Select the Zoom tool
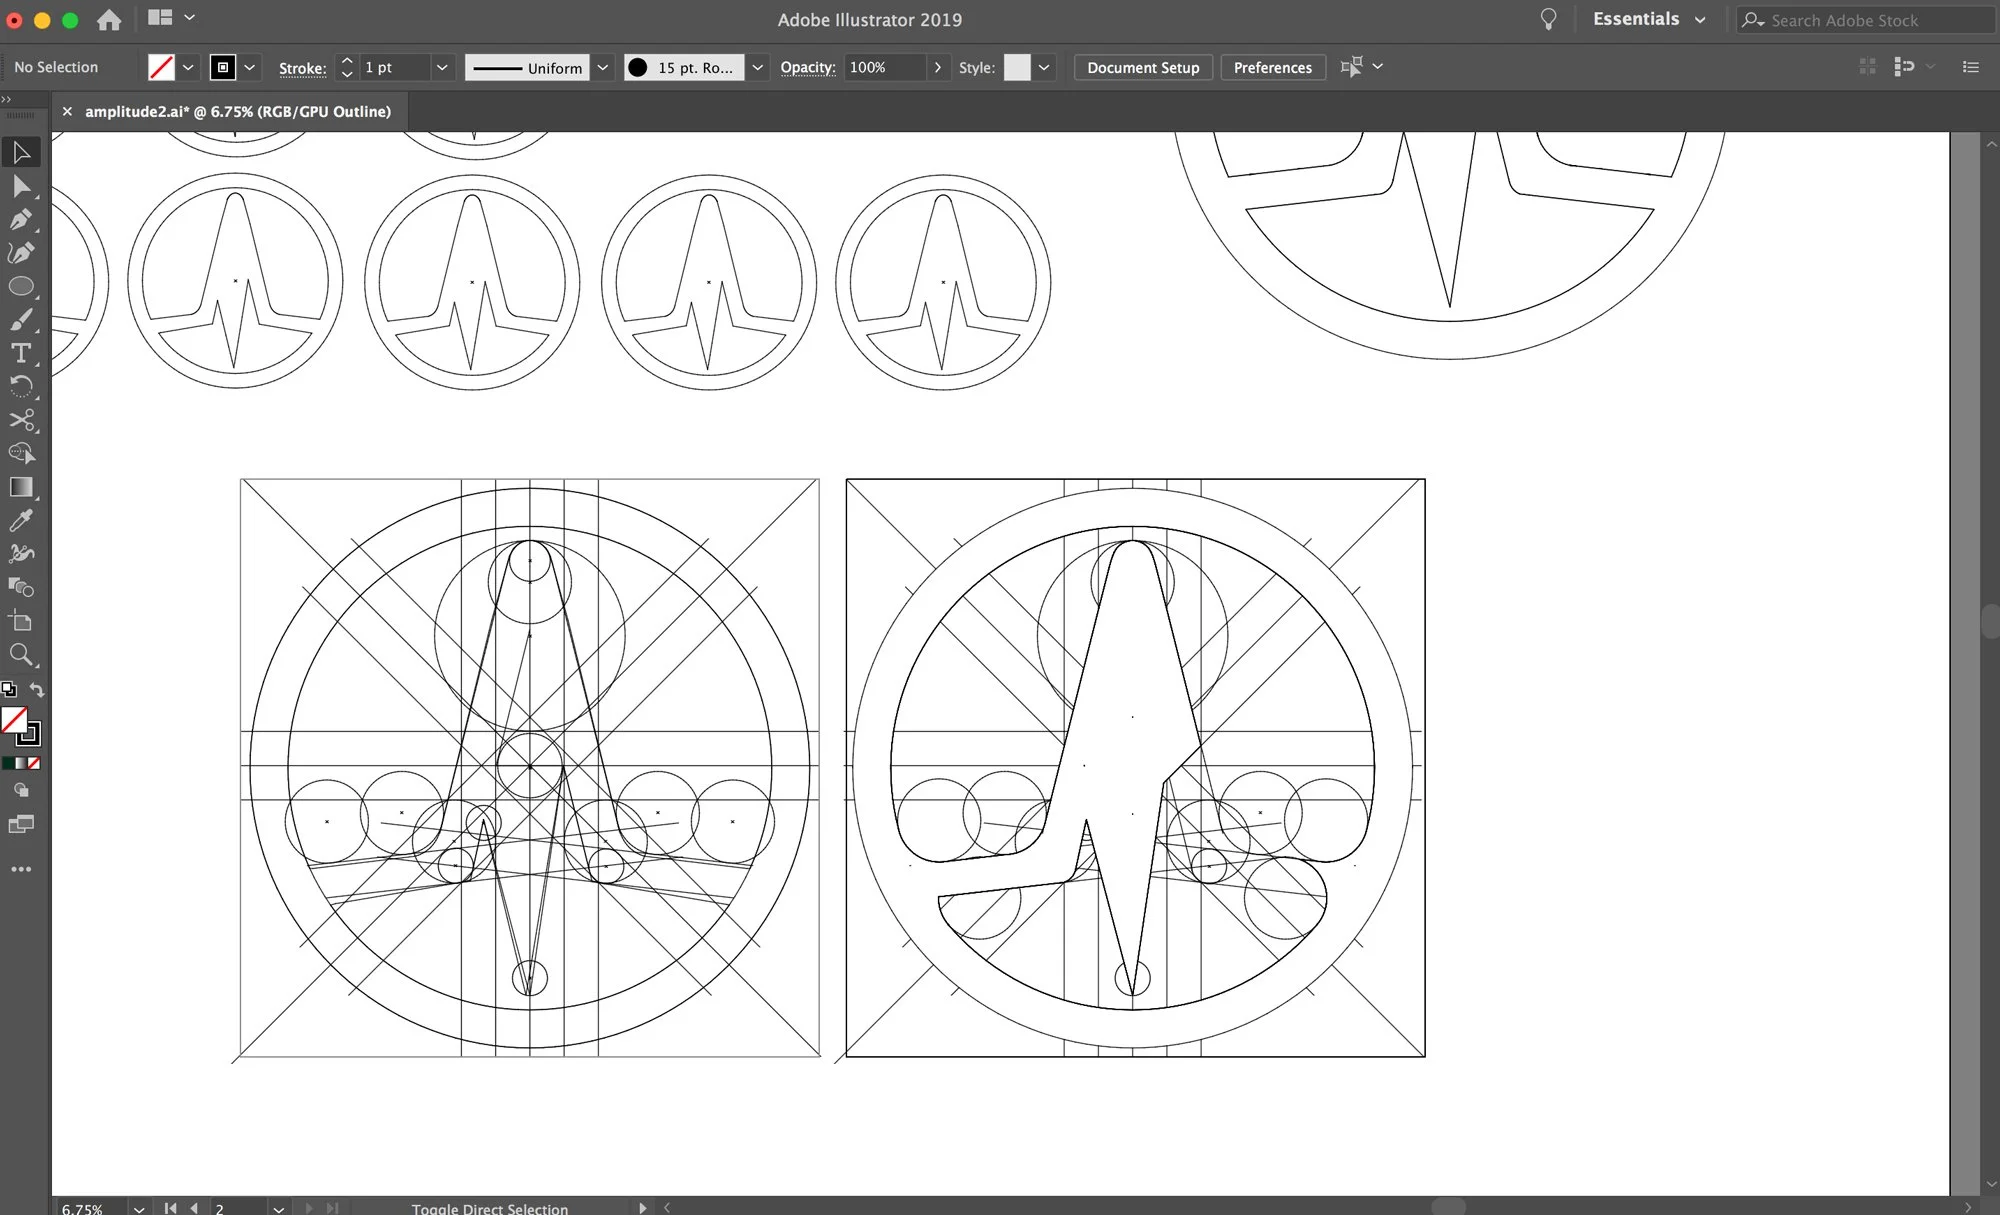The width and height of the screenshot is (2000, 1215). point(21,655)
